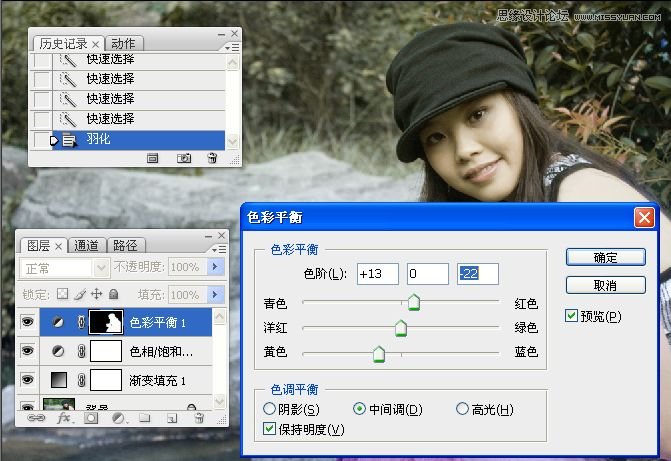Image resolution: width=671 pixels, height=461 pixels.
Task: Open the Layers panel flyout menu
Action: (x=220, y=249)
